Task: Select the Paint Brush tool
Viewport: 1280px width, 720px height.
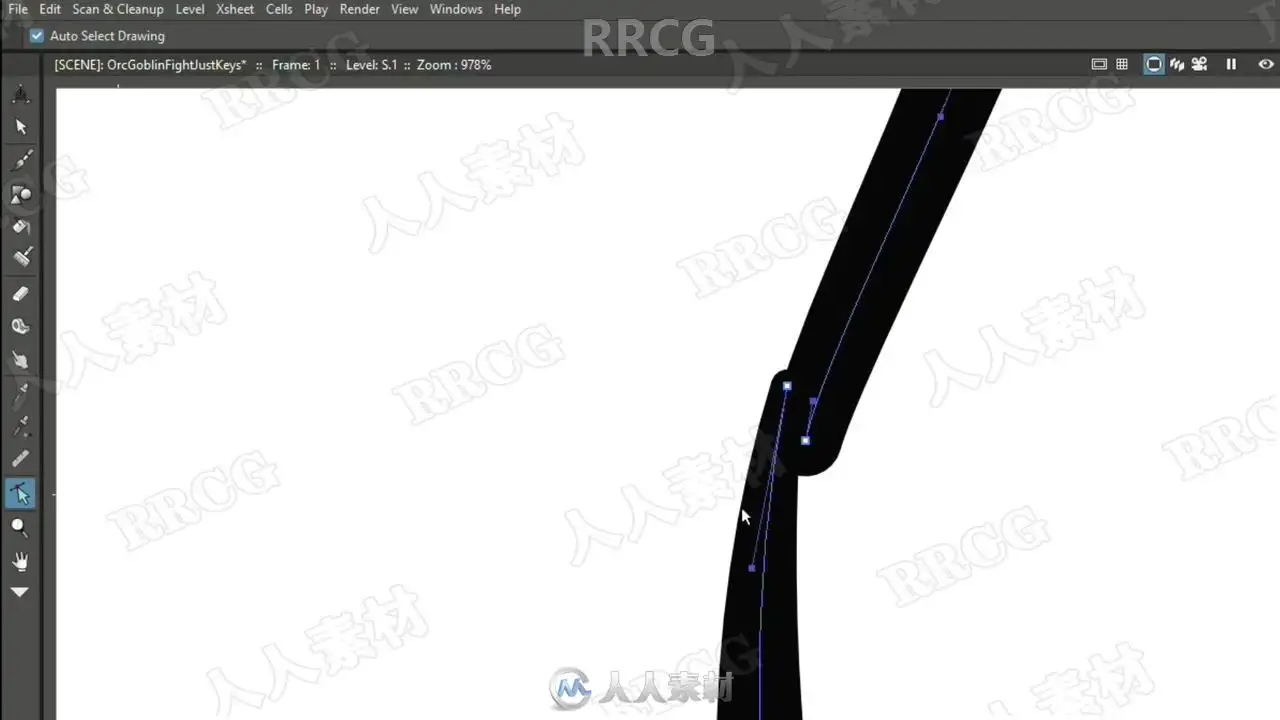Action: [x=20, y=258]
